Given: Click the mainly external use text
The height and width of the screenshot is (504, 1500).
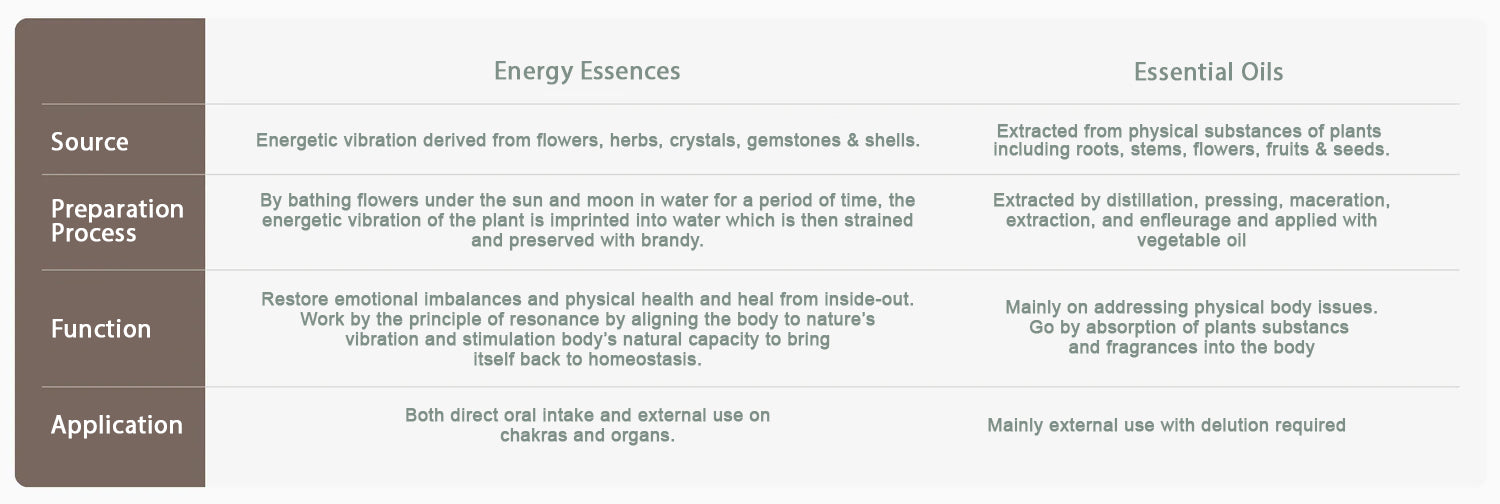Looking at the screenshot, I should tap(1166, 425).
